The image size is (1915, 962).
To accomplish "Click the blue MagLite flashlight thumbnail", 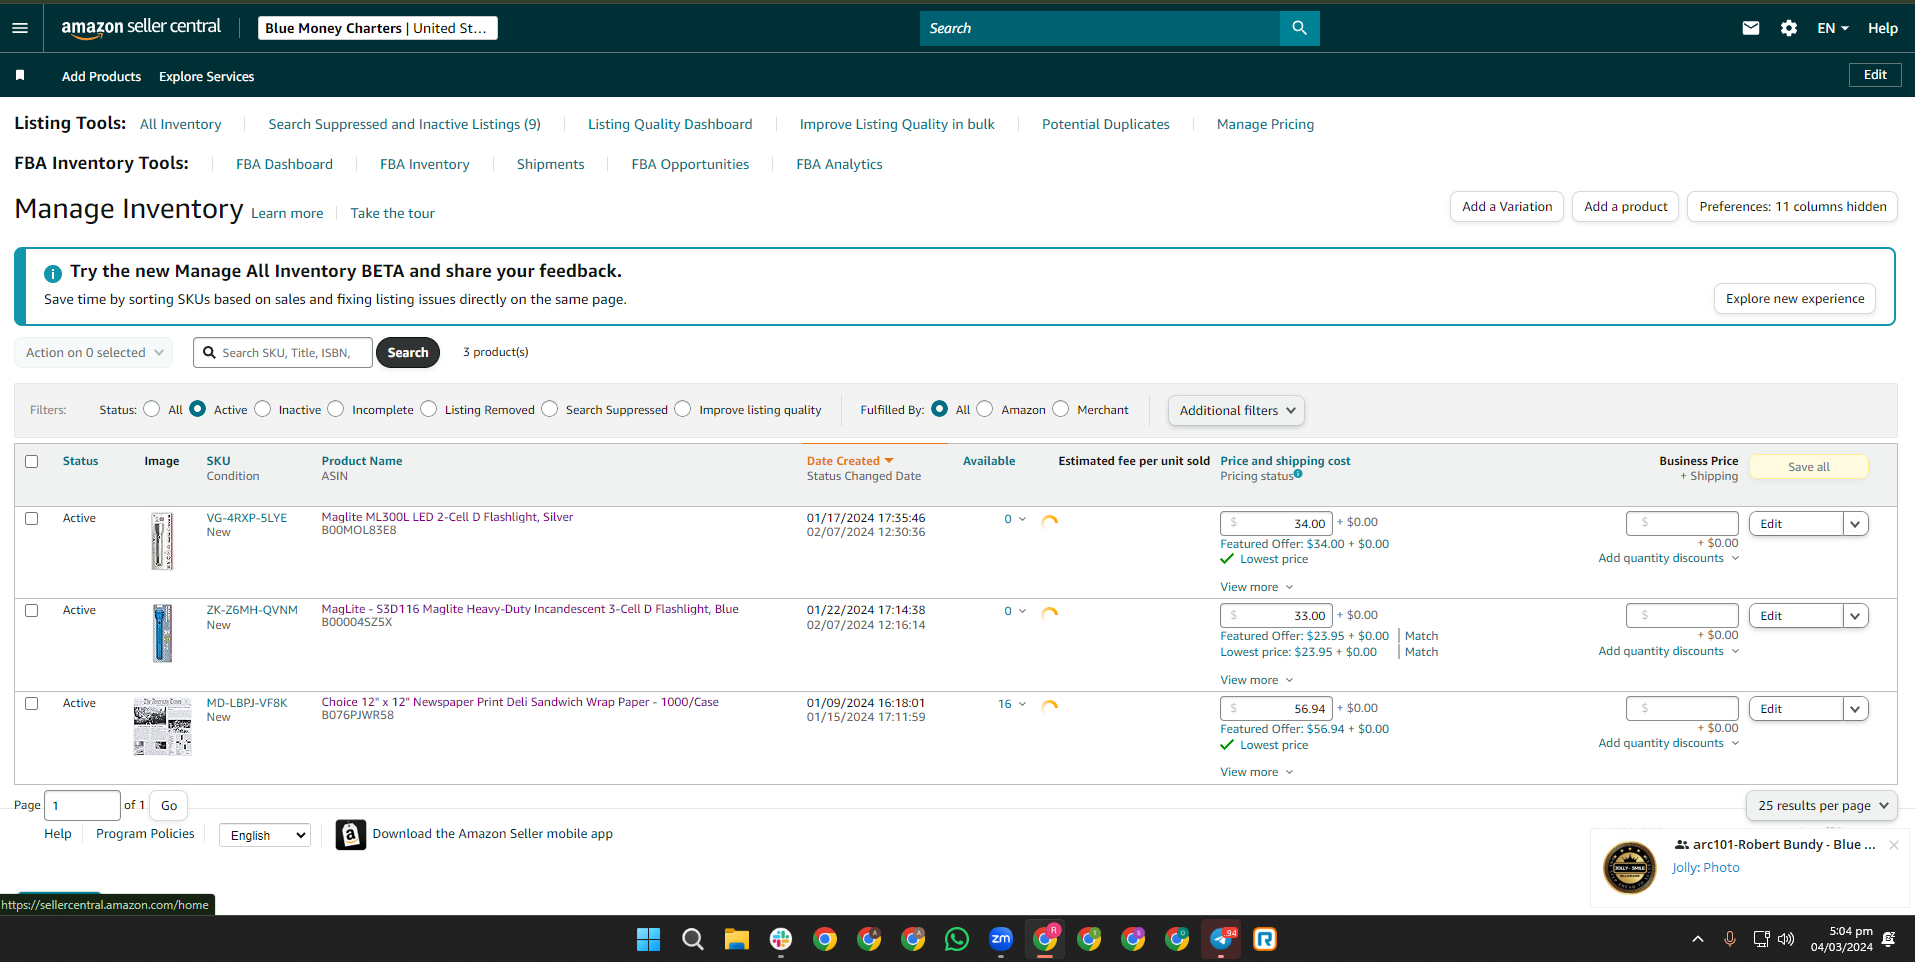I will [162, 633].
